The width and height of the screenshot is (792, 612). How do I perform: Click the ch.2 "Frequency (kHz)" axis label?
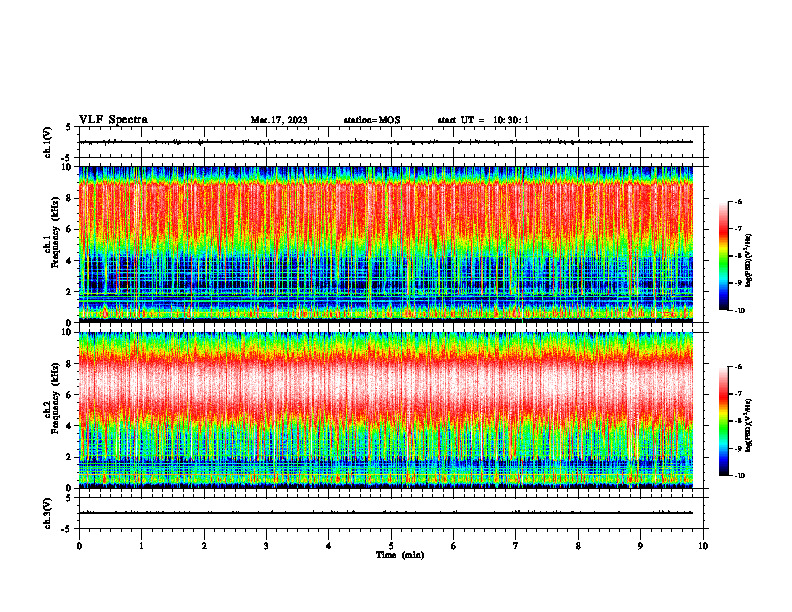(x=54, y=397)
